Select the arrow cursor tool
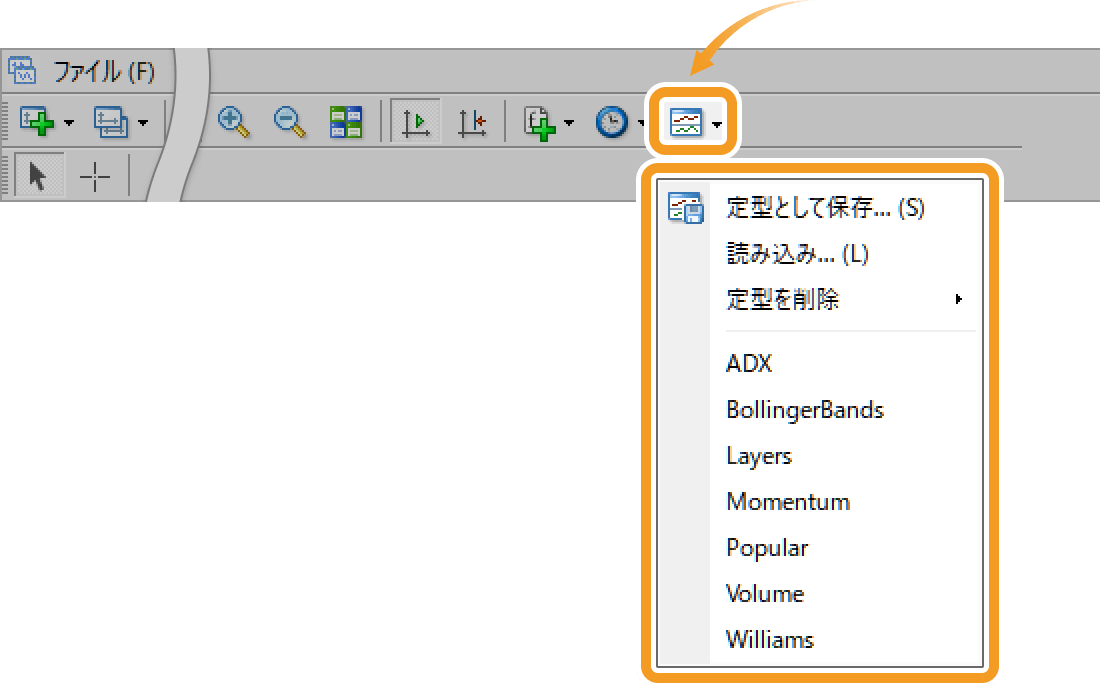 tap(39, 175)
